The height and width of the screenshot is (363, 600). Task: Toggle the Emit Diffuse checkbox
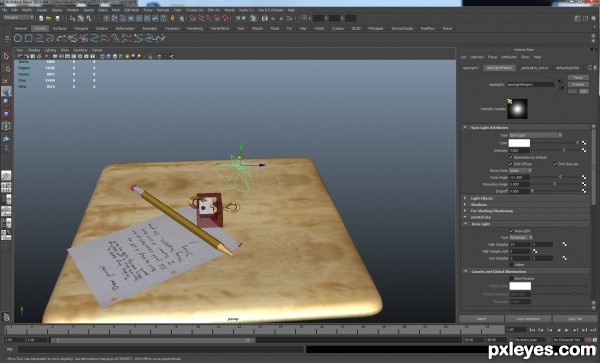click(x=510, y=164)
